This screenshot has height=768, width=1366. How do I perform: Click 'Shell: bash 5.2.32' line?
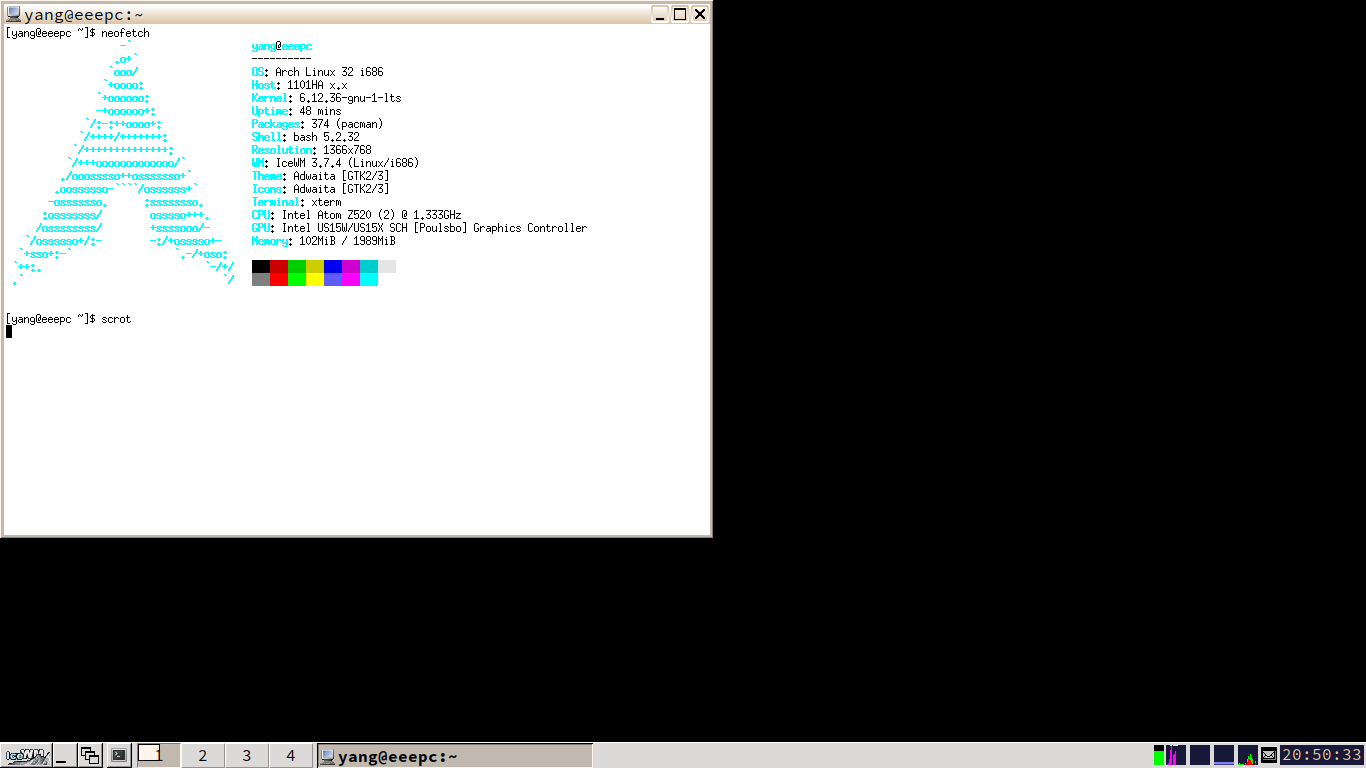(x=306, y=137)
